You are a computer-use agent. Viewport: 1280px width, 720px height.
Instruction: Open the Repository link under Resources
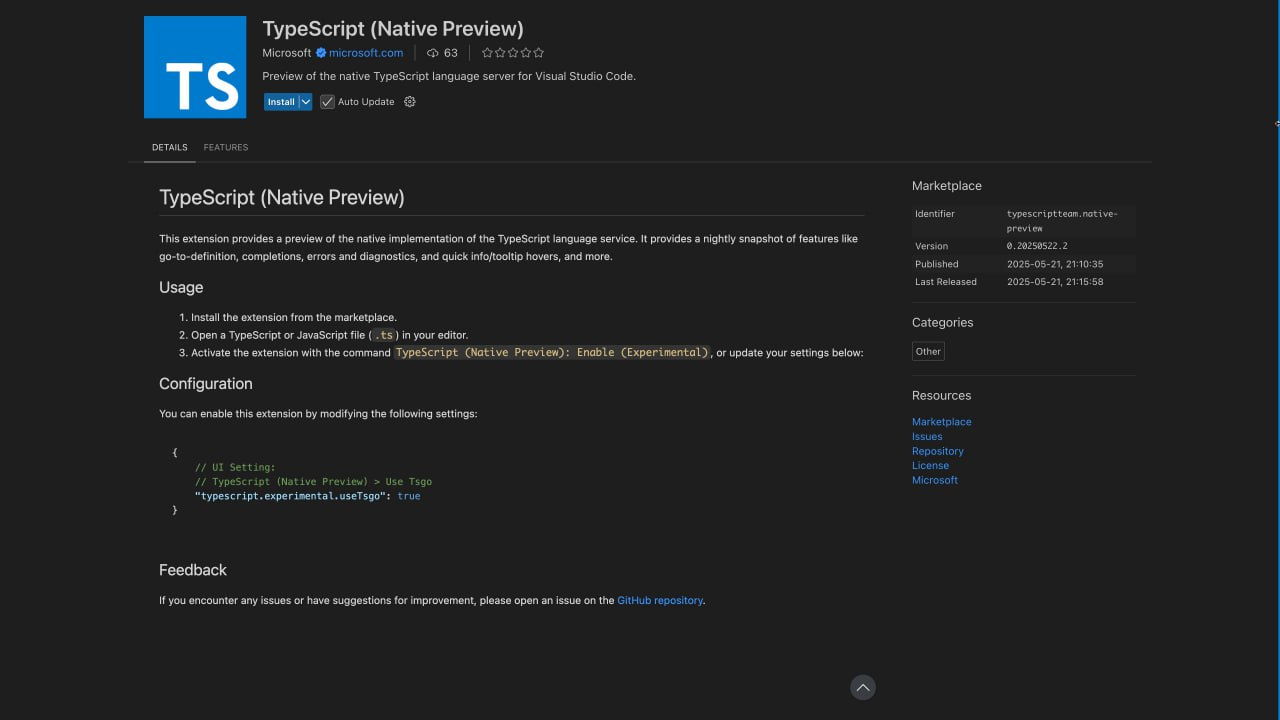(x=937, y=451)
